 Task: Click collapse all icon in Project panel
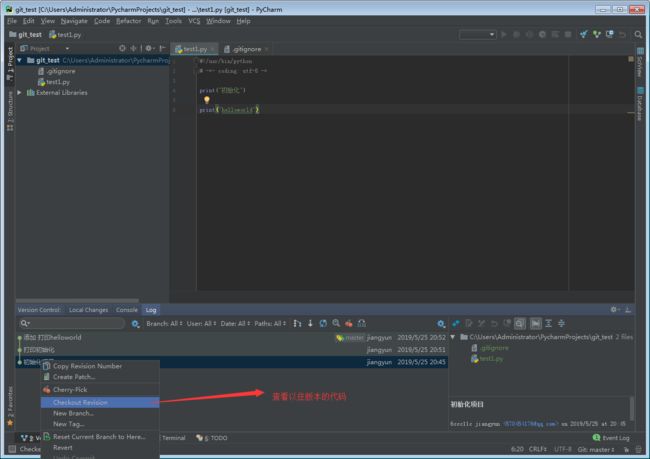(133, 49)
